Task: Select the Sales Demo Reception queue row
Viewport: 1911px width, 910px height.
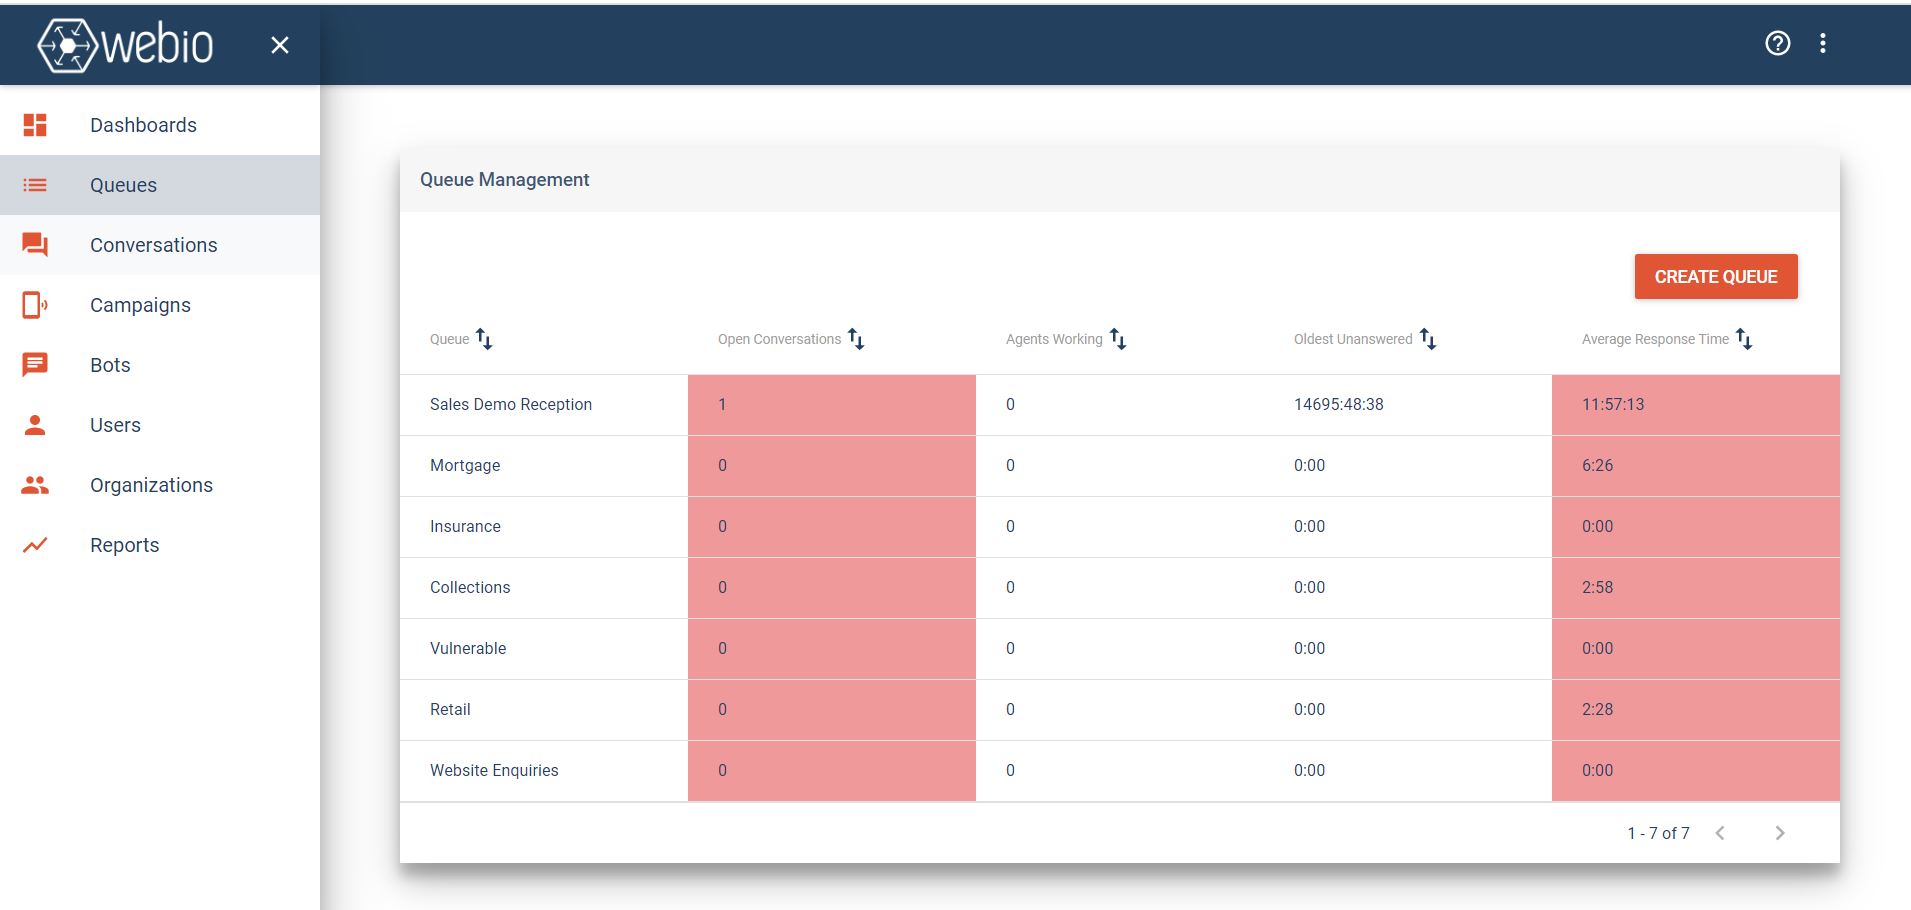Action: pos(510,404)
